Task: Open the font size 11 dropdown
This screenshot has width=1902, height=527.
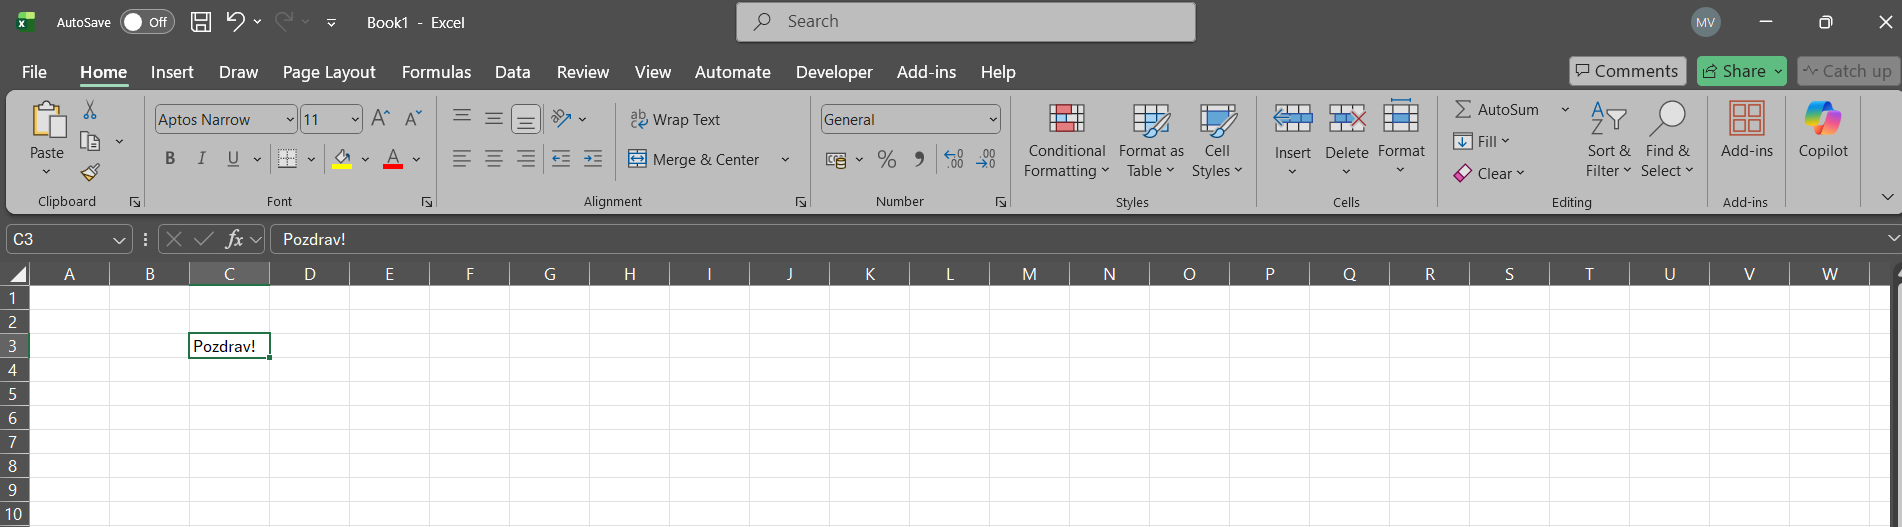Action: (x=355, y=119)
